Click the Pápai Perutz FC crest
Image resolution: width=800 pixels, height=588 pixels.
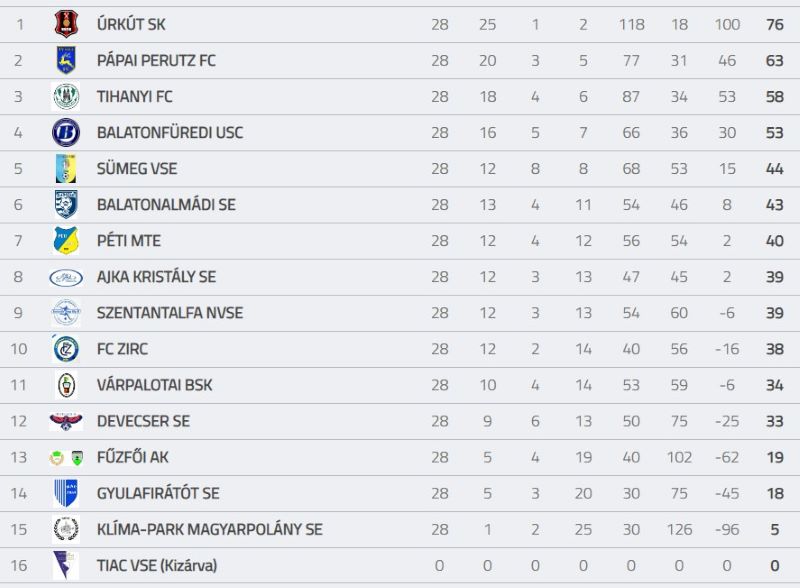tap(66, 60)
